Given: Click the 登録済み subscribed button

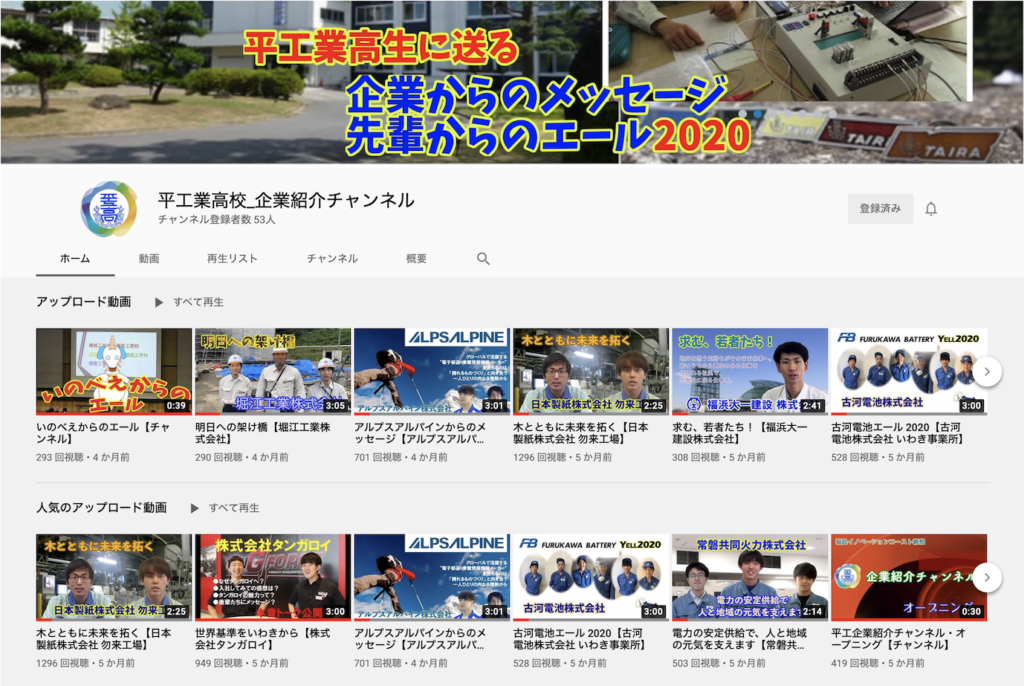Looking at the screenshot, I should [880, 208].
